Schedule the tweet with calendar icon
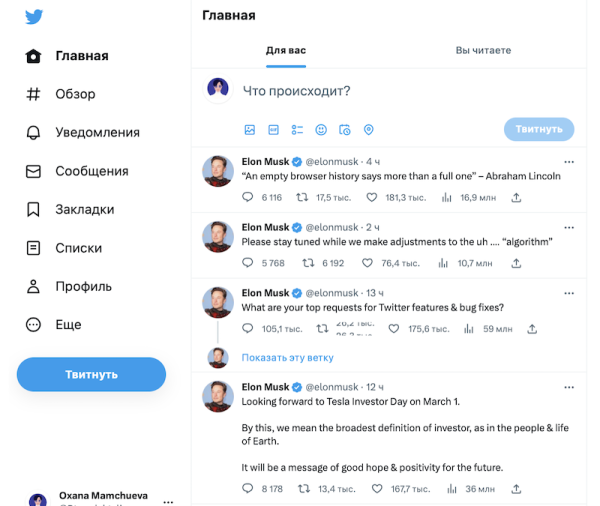600x506 pixels. pos(345,130)
